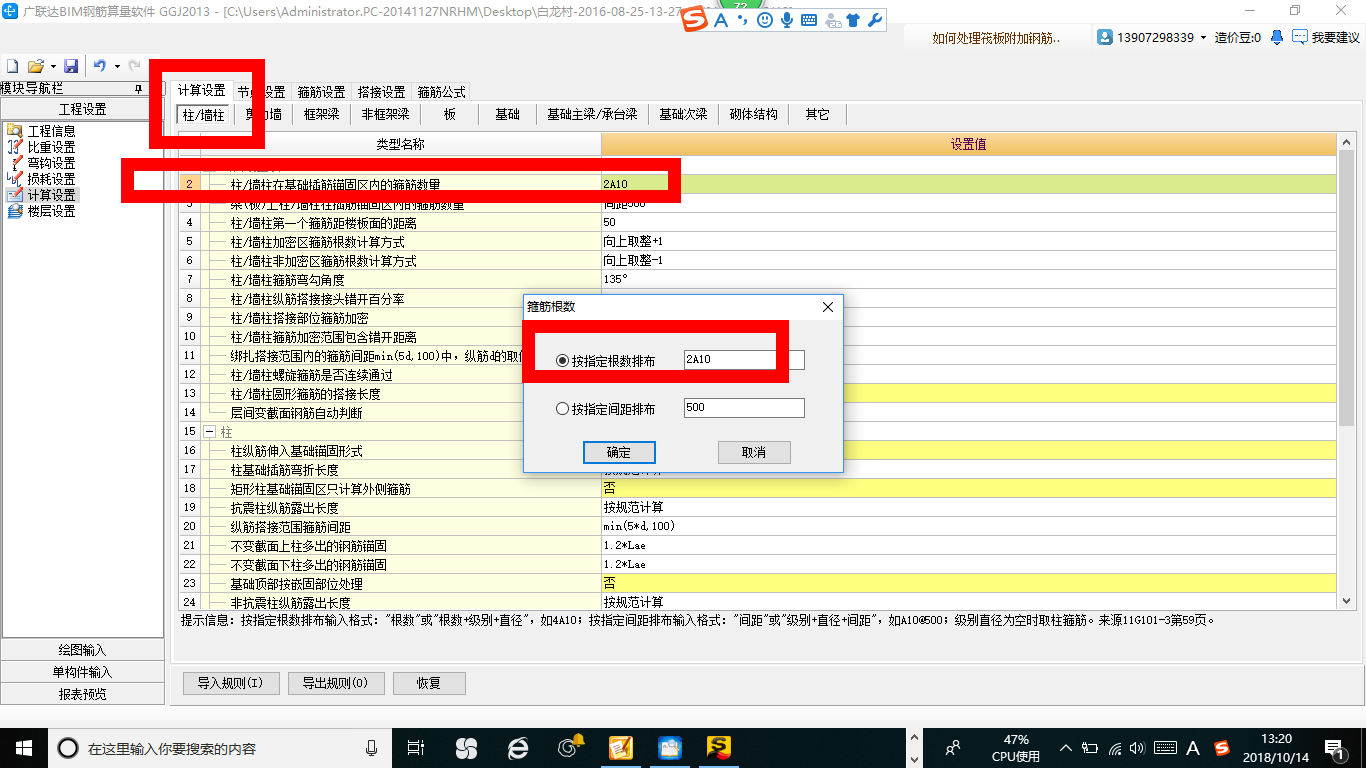Select 柱/墙柱 sub-tab
The image size is (1366, 768).
203,115
